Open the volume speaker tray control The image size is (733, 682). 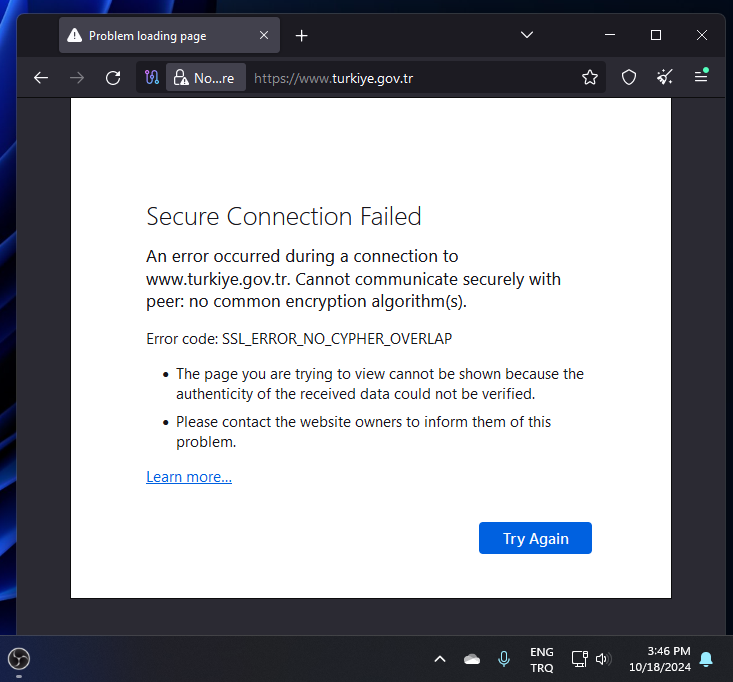tap(603, 659)
